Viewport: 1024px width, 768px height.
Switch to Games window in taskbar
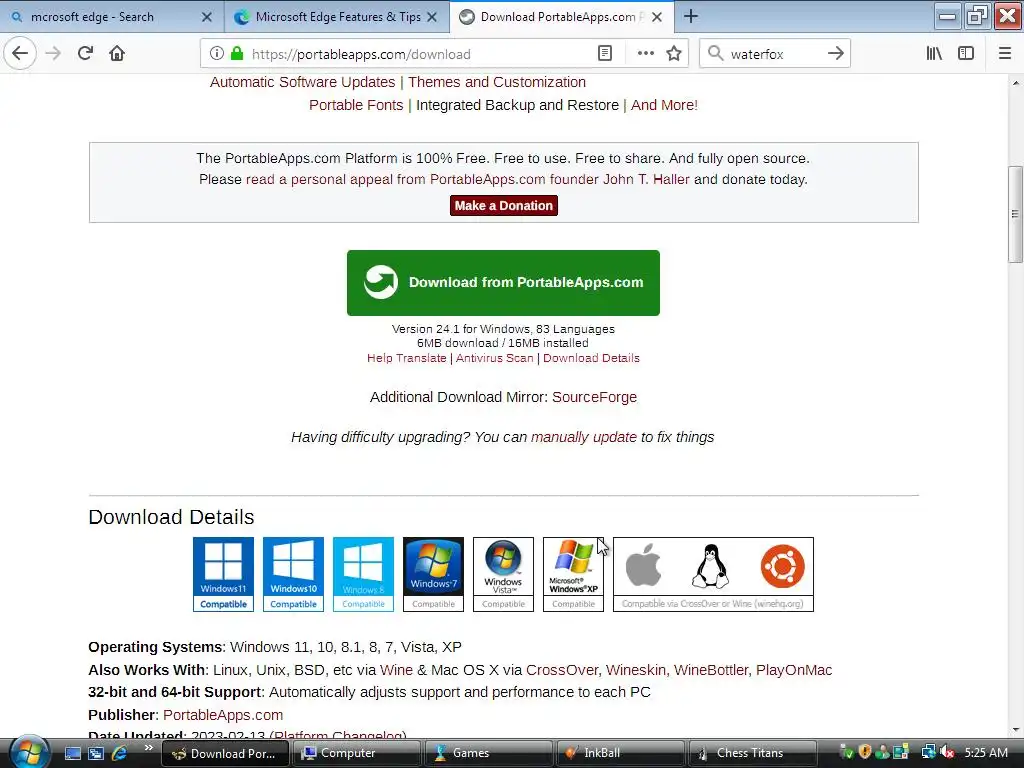[488, 753]
